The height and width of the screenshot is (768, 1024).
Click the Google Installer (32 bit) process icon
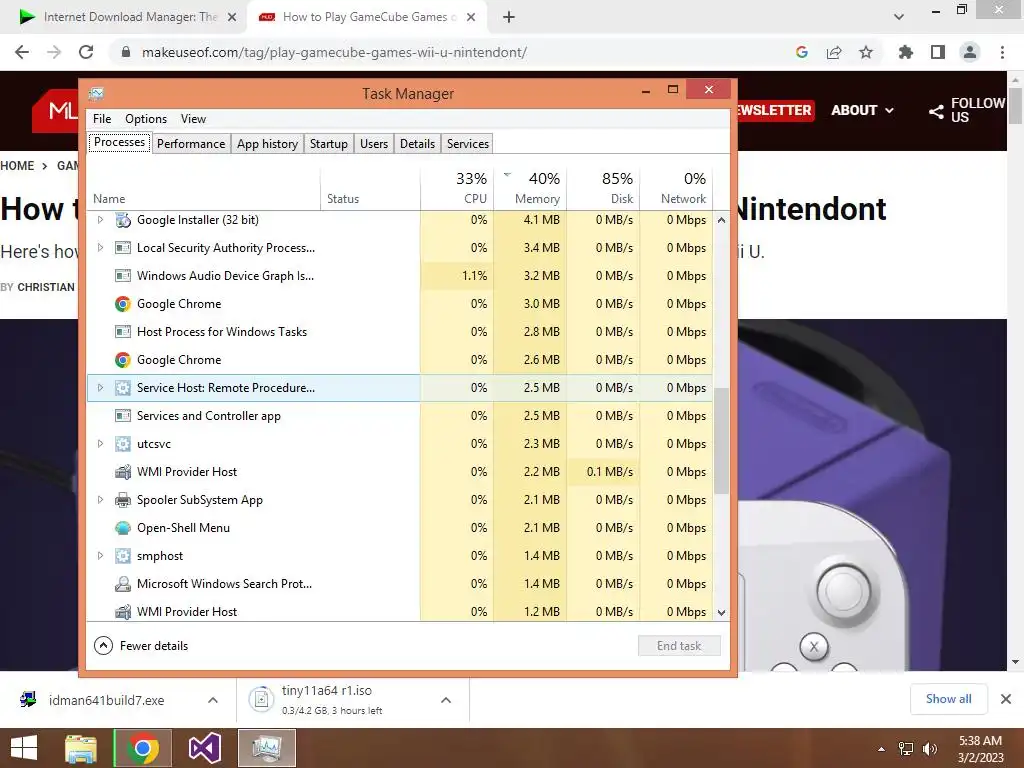click(x=123, y=220)
